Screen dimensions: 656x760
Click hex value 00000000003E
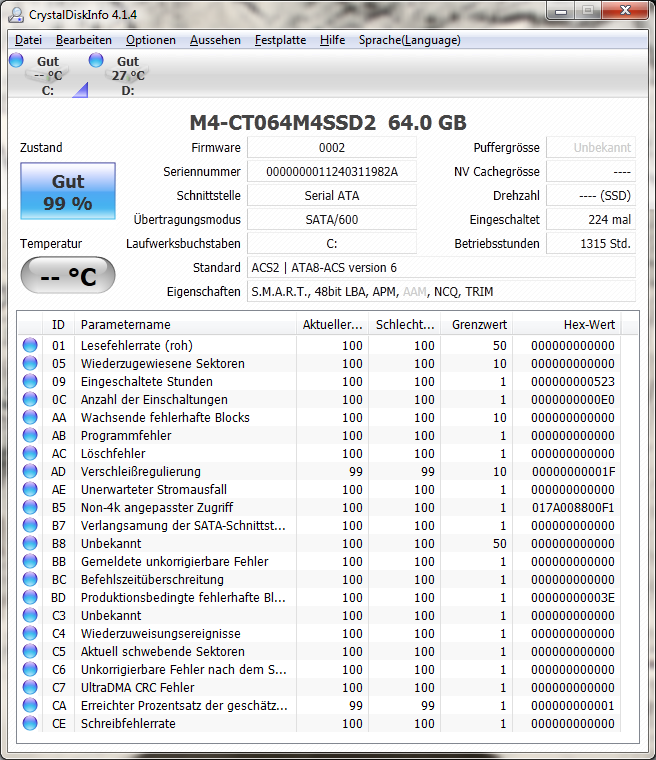coord(573,597)
